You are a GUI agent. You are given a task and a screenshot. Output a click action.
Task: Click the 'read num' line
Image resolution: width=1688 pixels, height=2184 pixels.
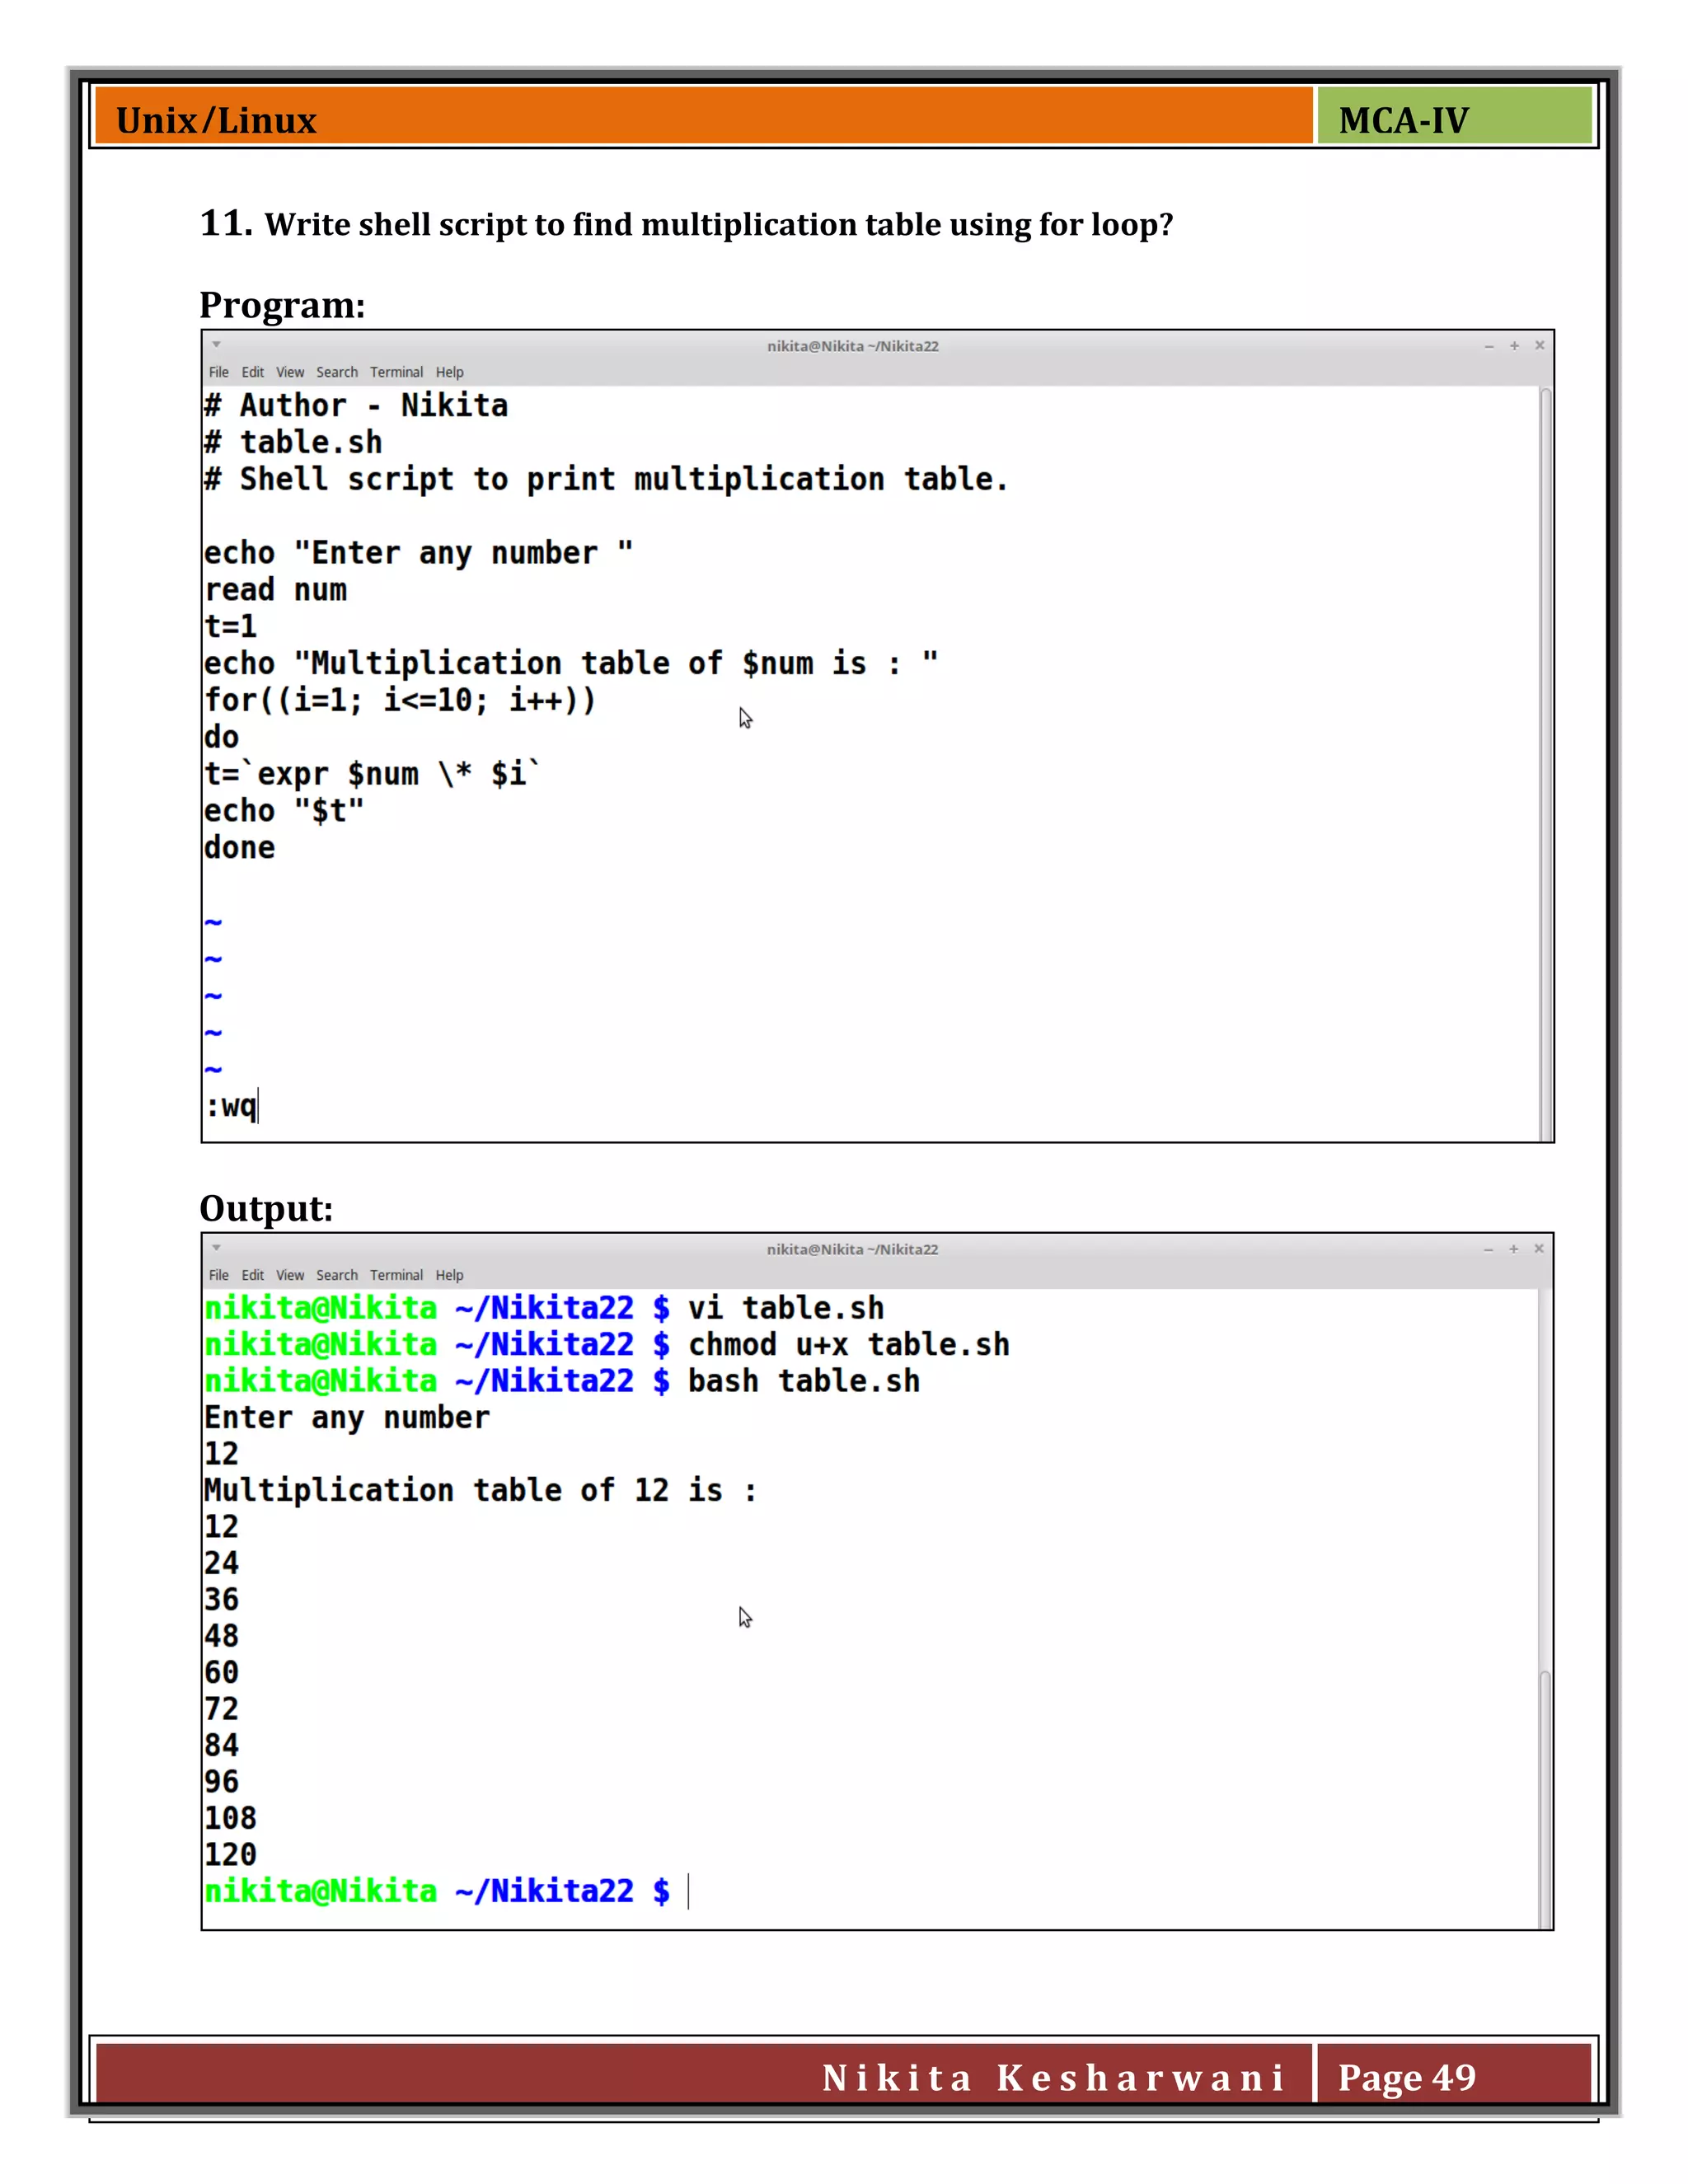click(x=276, y=590)
